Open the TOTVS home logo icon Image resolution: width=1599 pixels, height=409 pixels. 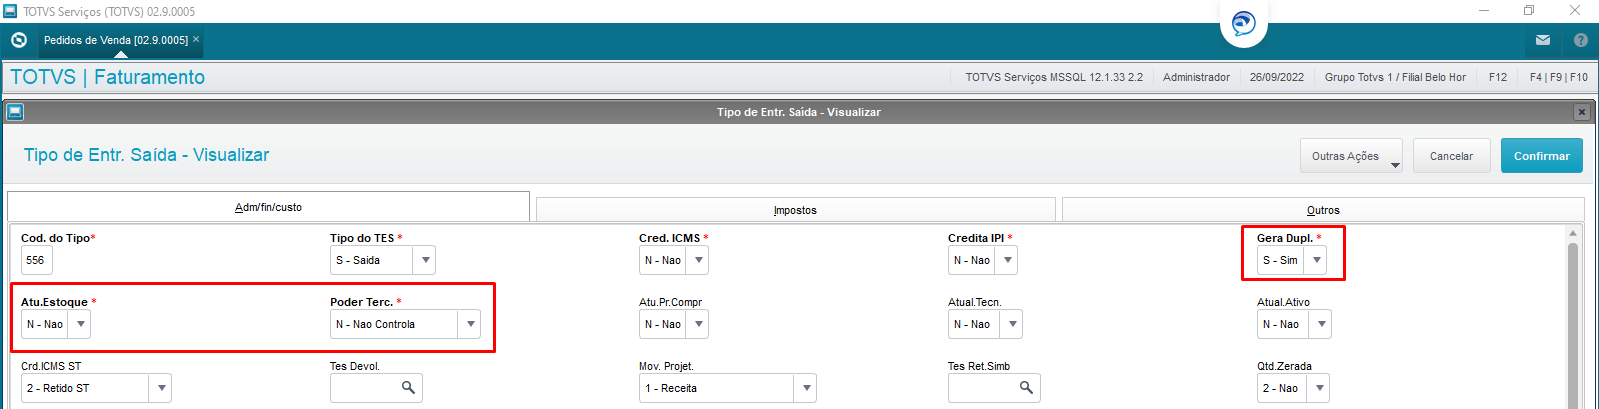click(18, 40)
